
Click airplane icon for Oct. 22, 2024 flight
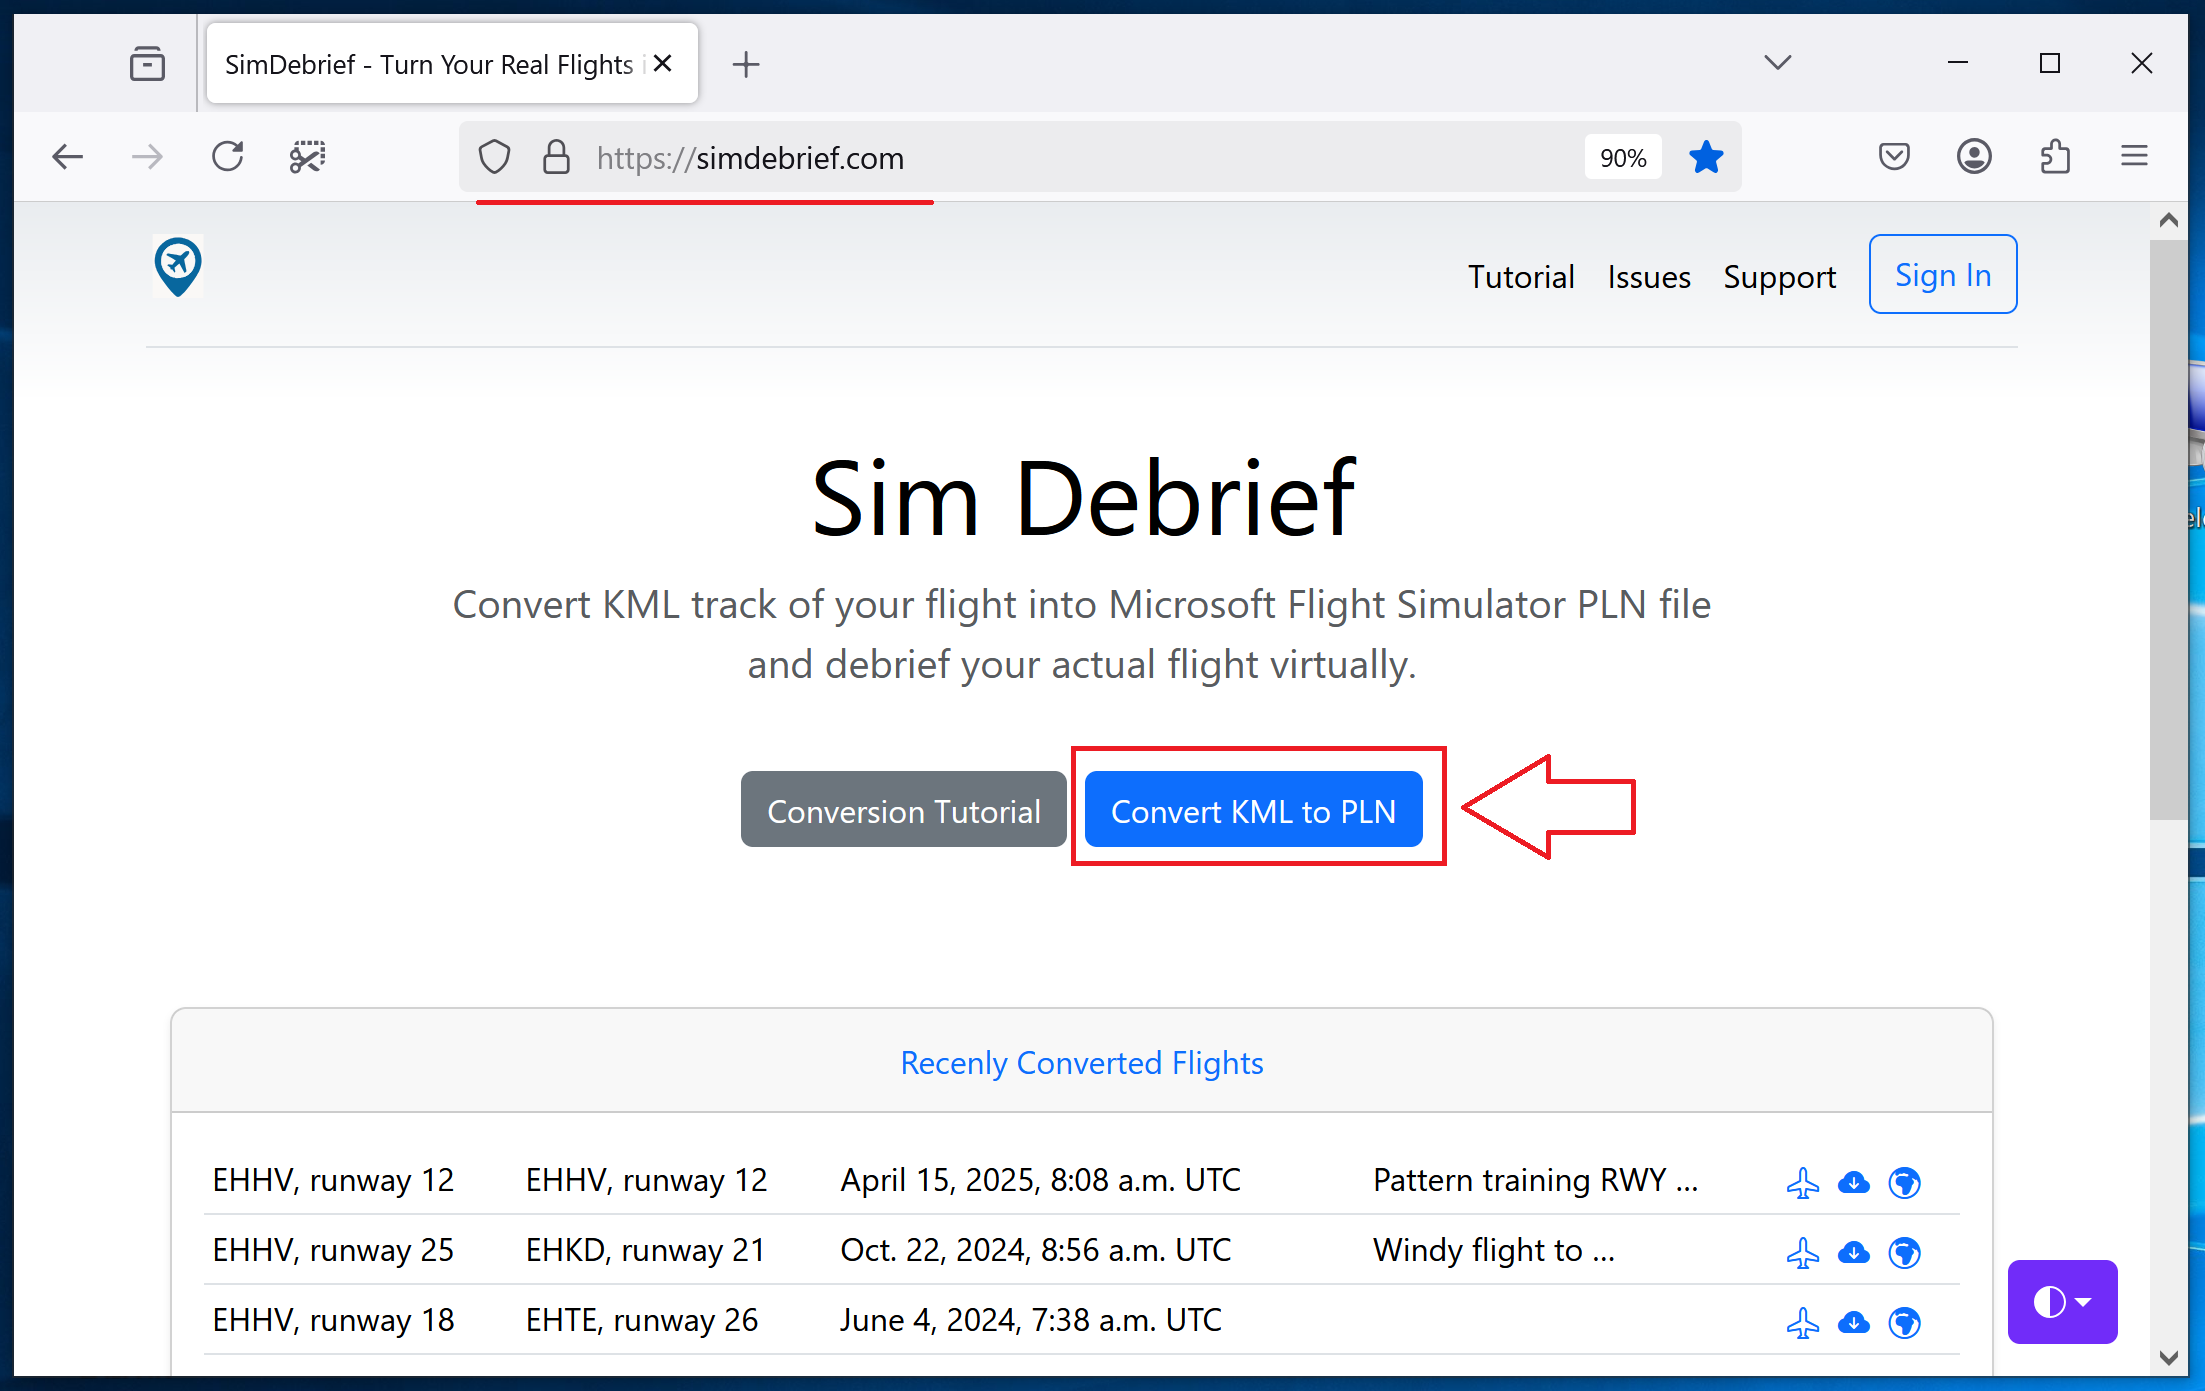(1803, 1253)
